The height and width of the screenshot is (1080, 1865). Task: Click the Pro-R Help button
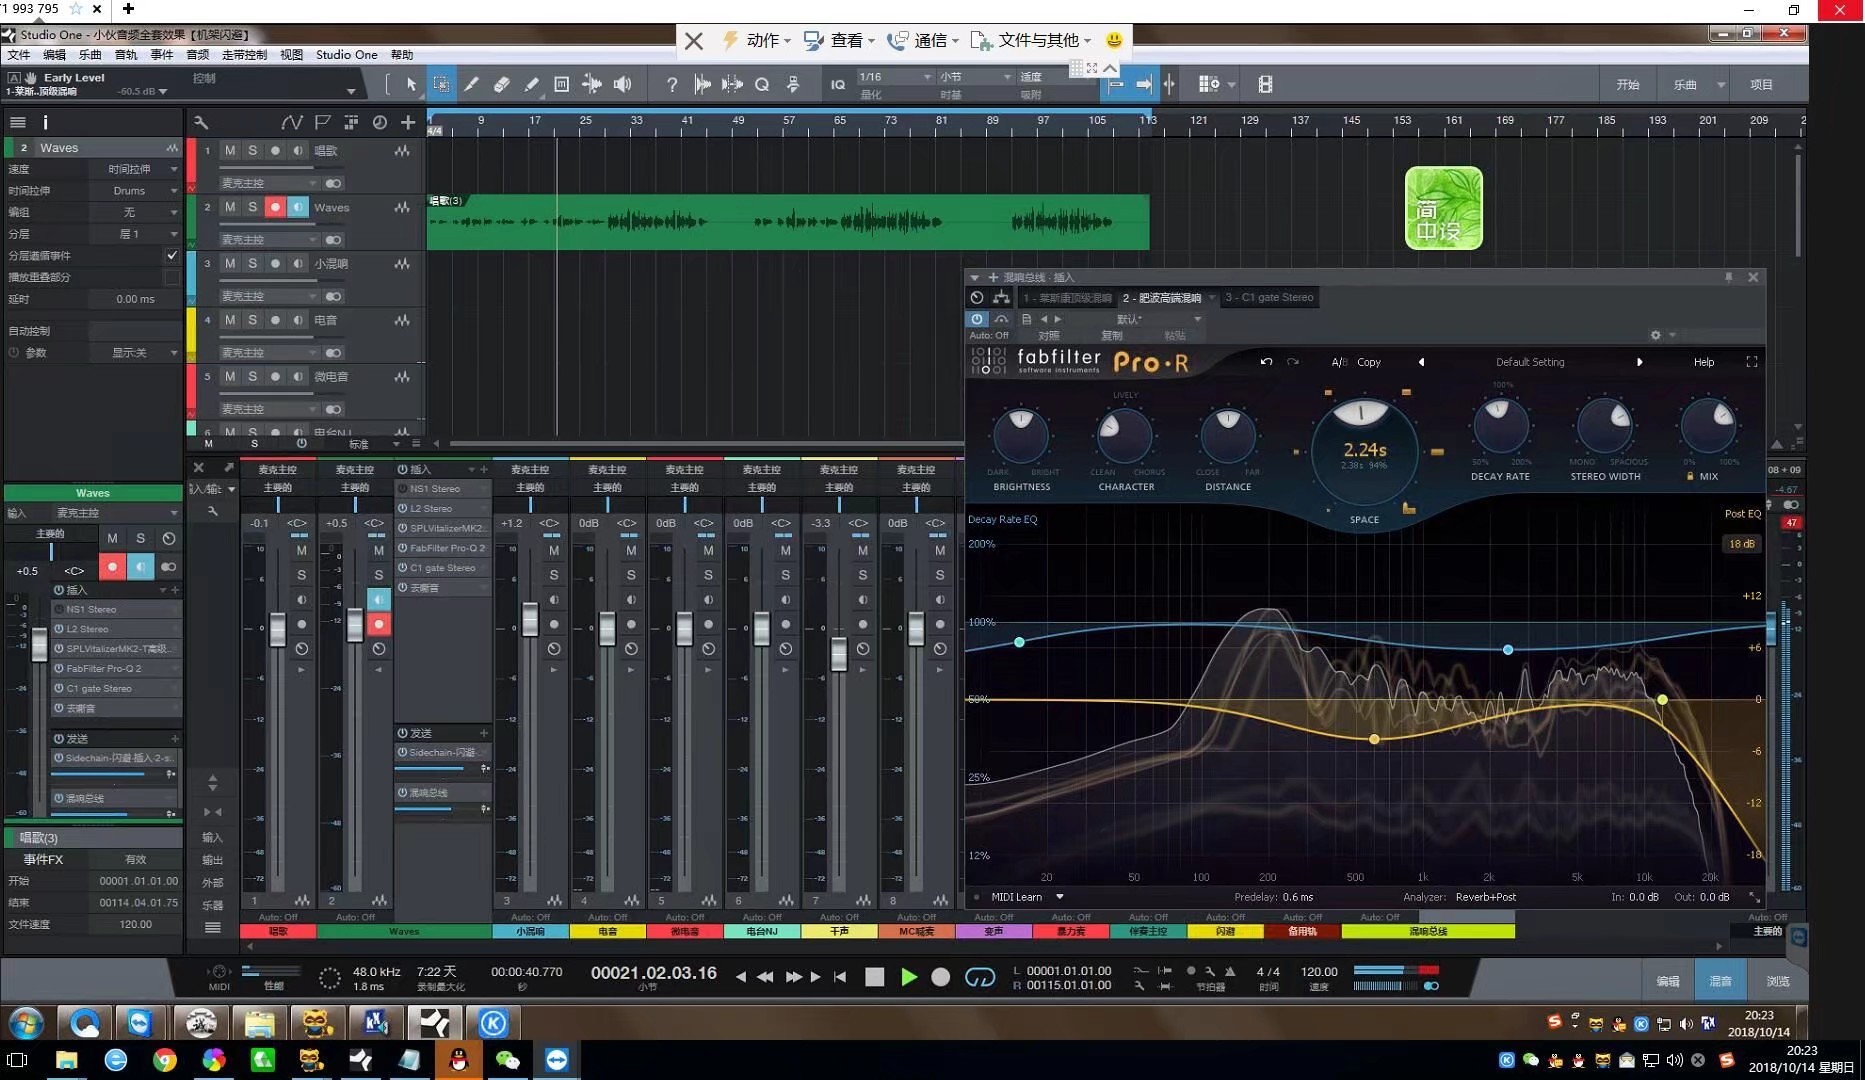click(1704, 362)
